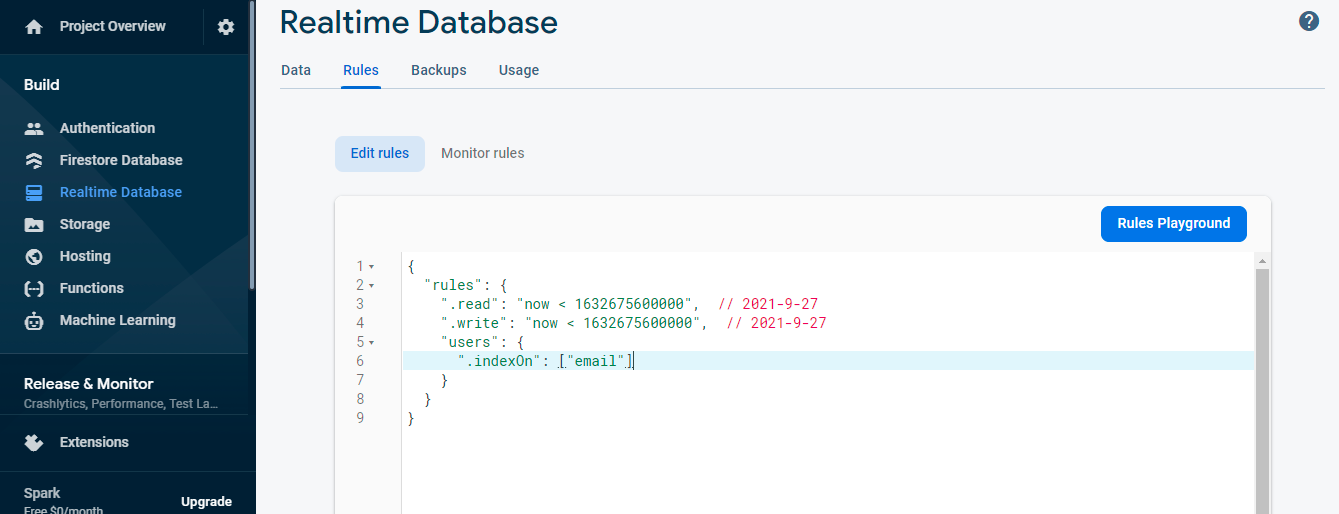Viewport: 1339px width, 514px height.
Task: Open the help question mark icon
Action: 1309,21
